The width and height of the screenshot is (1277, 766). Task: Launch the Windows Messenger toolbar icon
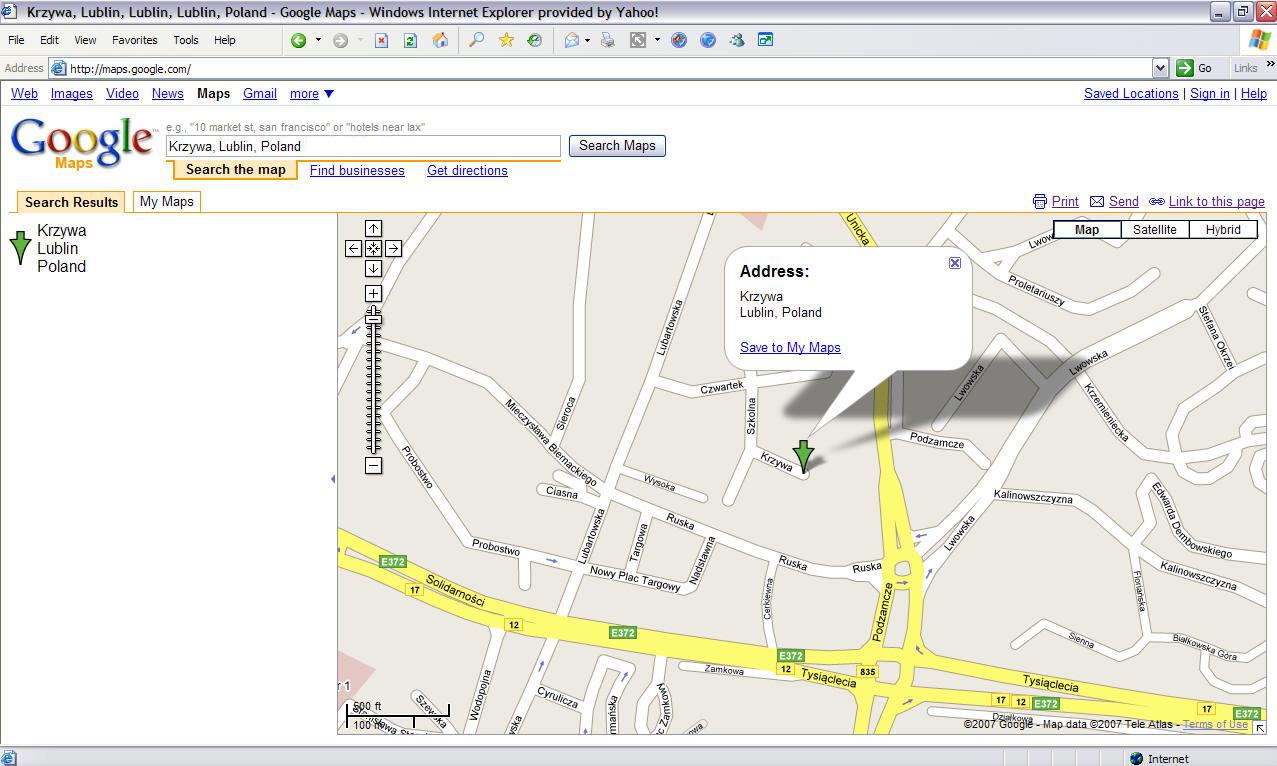[737, 40]
